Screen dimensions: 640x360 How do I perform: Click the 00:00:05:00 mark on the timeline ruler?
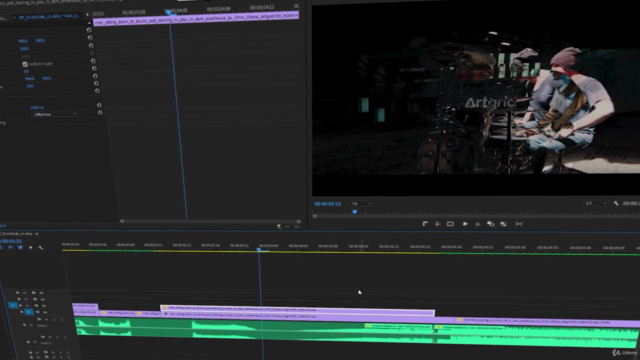tap(515, 247)
